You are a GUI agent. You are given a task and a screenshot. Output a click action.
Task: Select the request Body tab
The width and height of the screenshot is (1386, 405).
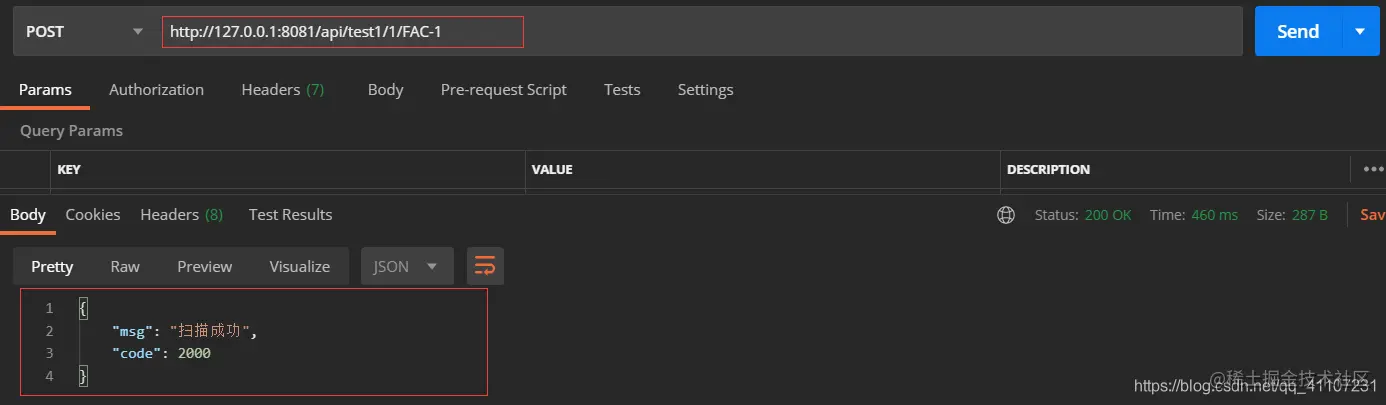tap(385, 90)
